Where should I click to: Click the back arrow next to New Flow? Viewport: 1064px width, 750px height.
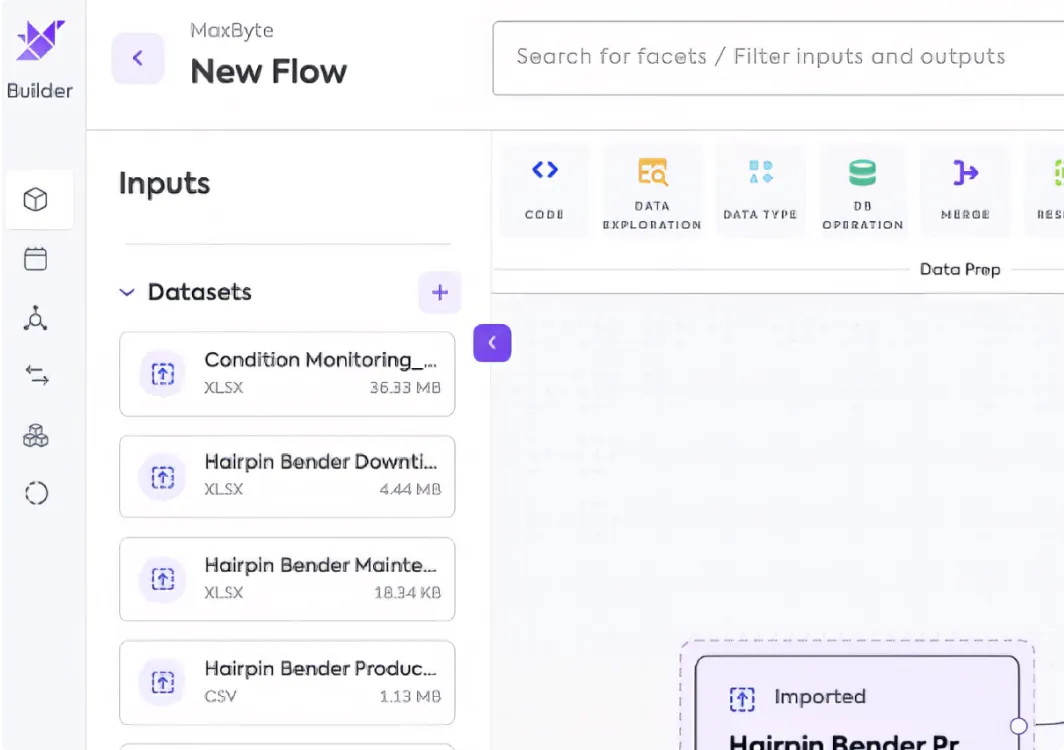click(137, 58)
